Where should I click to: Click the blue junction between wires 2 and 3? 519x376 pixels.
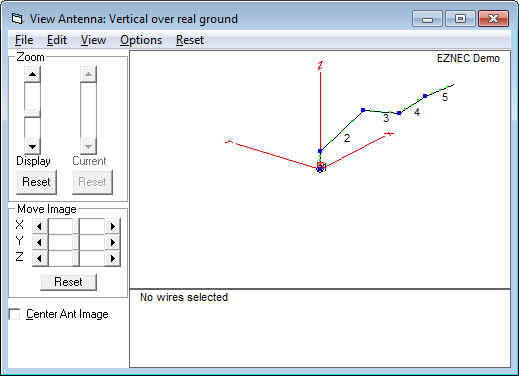click(x=363, y=110)
